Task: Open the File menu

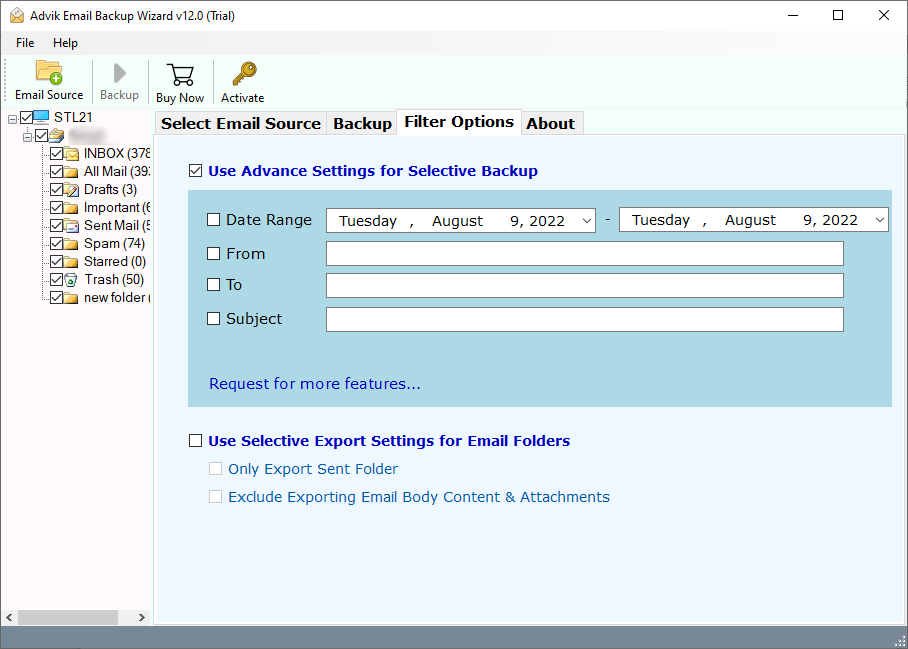Action: pos(24,43)
